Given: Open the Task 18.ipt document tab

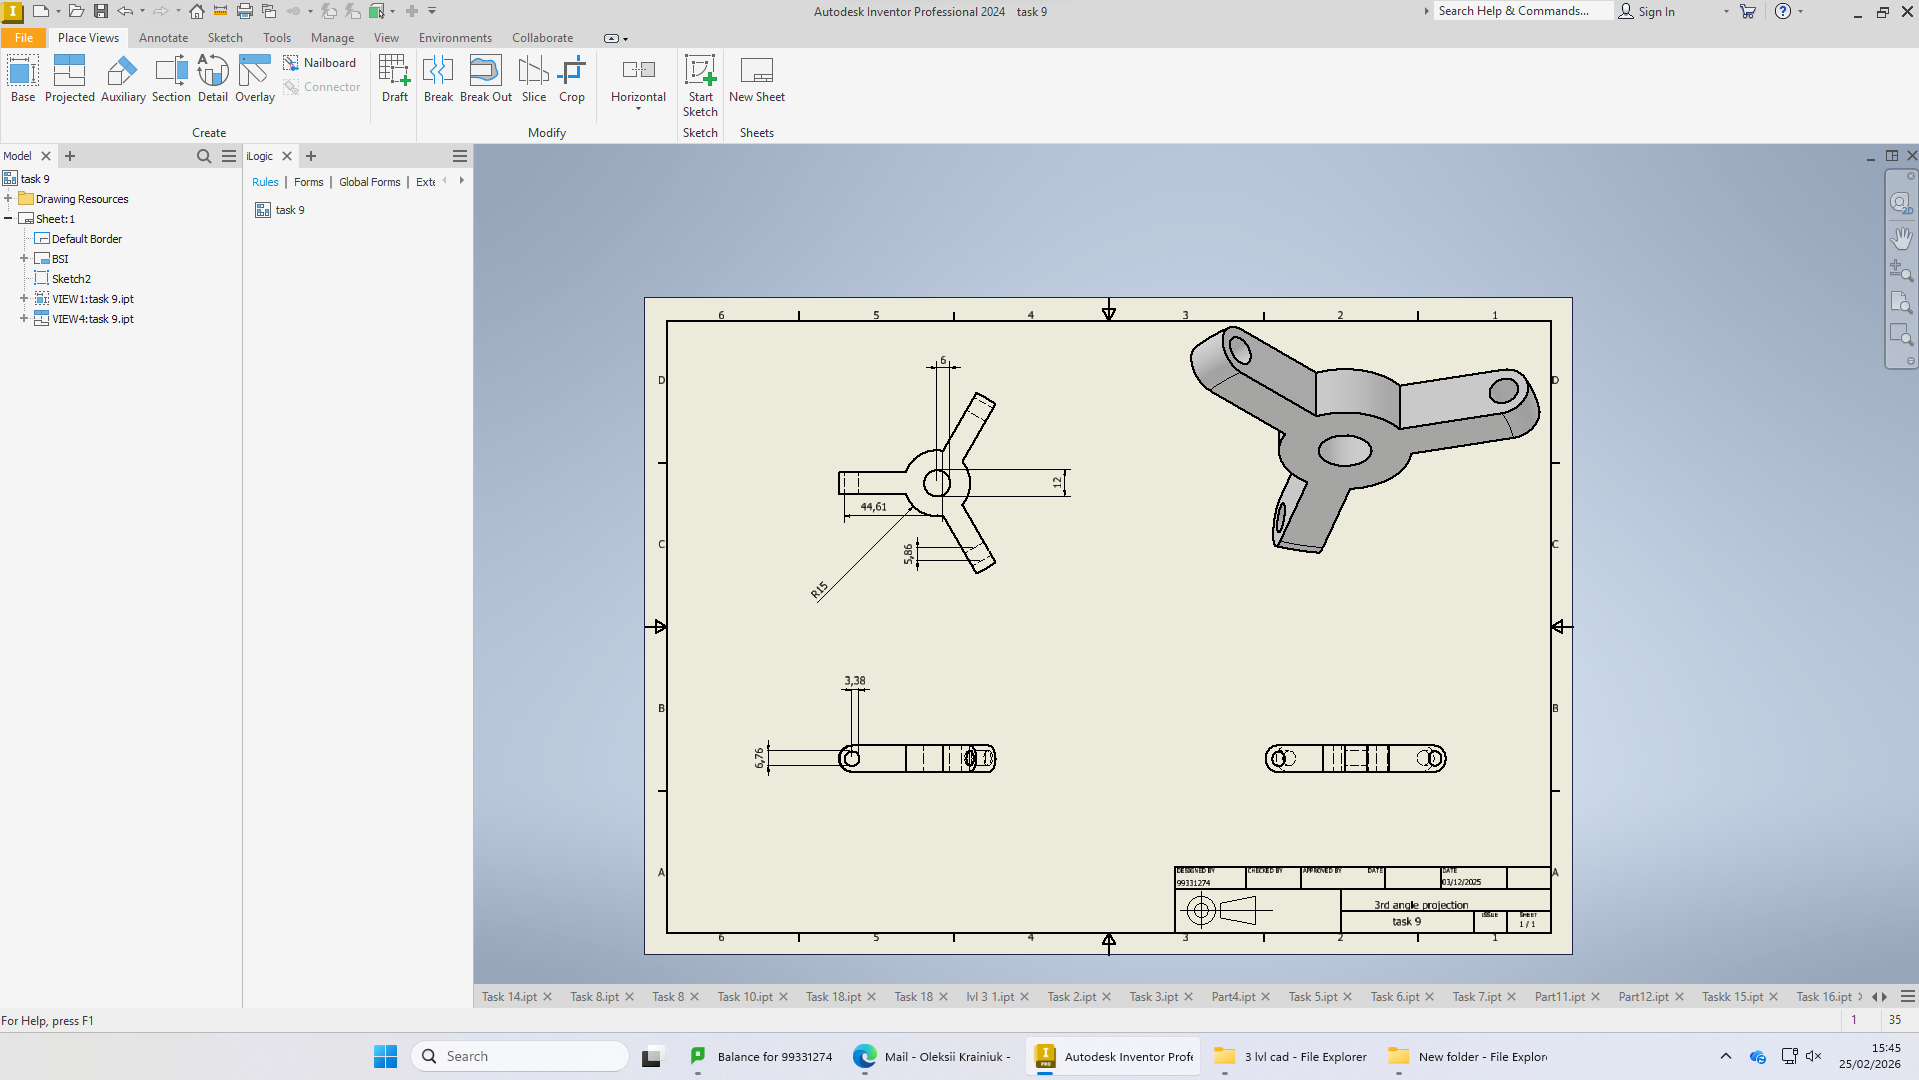Looking at the screenshot, I should [833, 997].
